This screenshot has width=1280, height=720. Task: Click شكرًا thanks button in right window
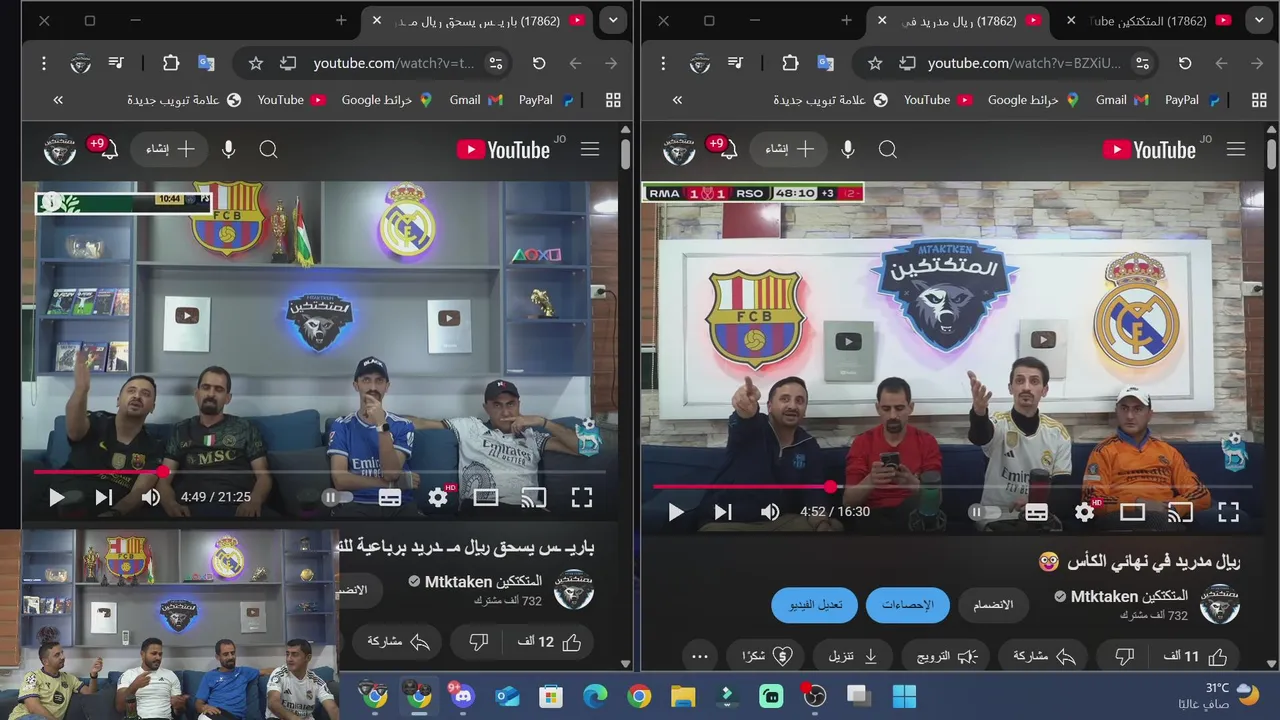point(767,657)
